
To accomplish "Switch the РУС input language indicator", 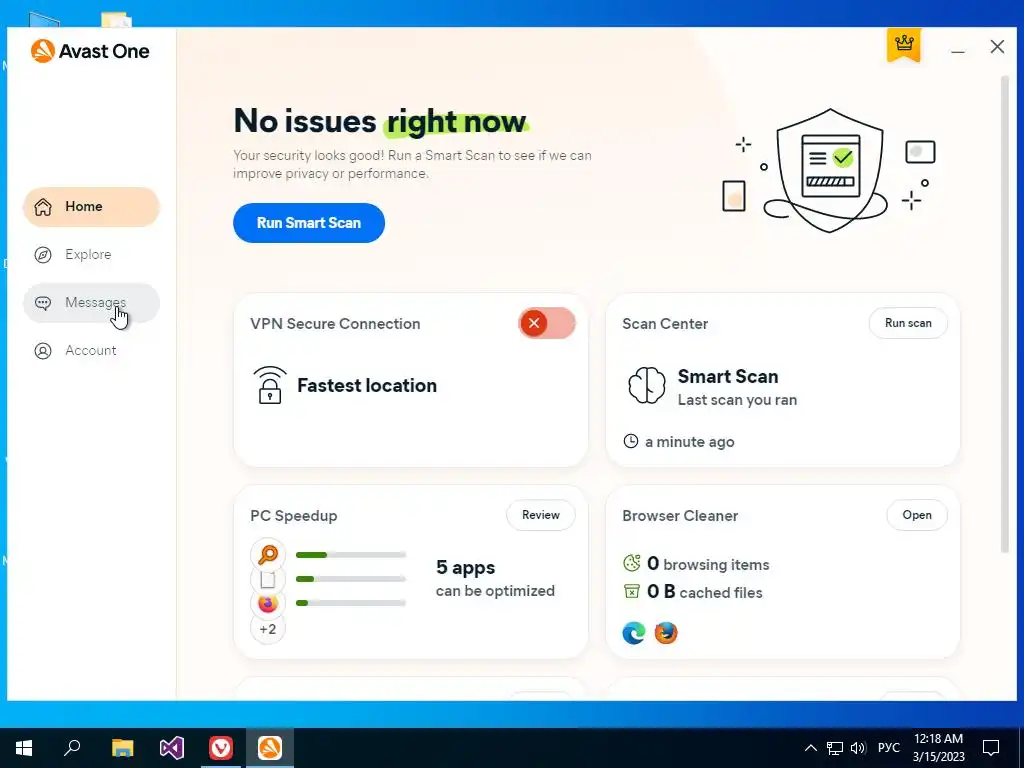I will pyautogui.click(x=889, y=748).
